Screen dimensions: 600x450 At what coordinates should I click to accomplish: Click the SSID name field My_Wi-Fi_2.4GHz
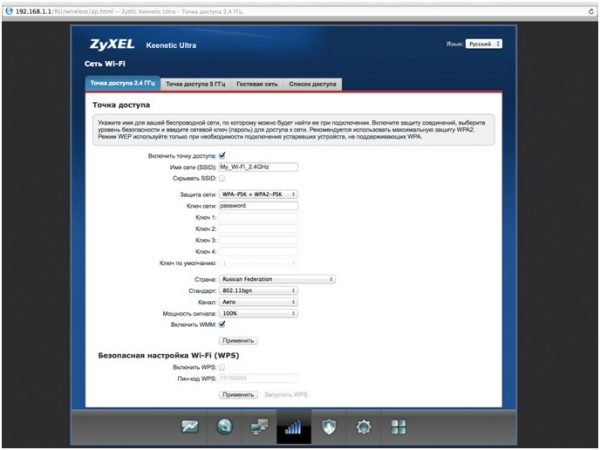click(x=258, y=167)
